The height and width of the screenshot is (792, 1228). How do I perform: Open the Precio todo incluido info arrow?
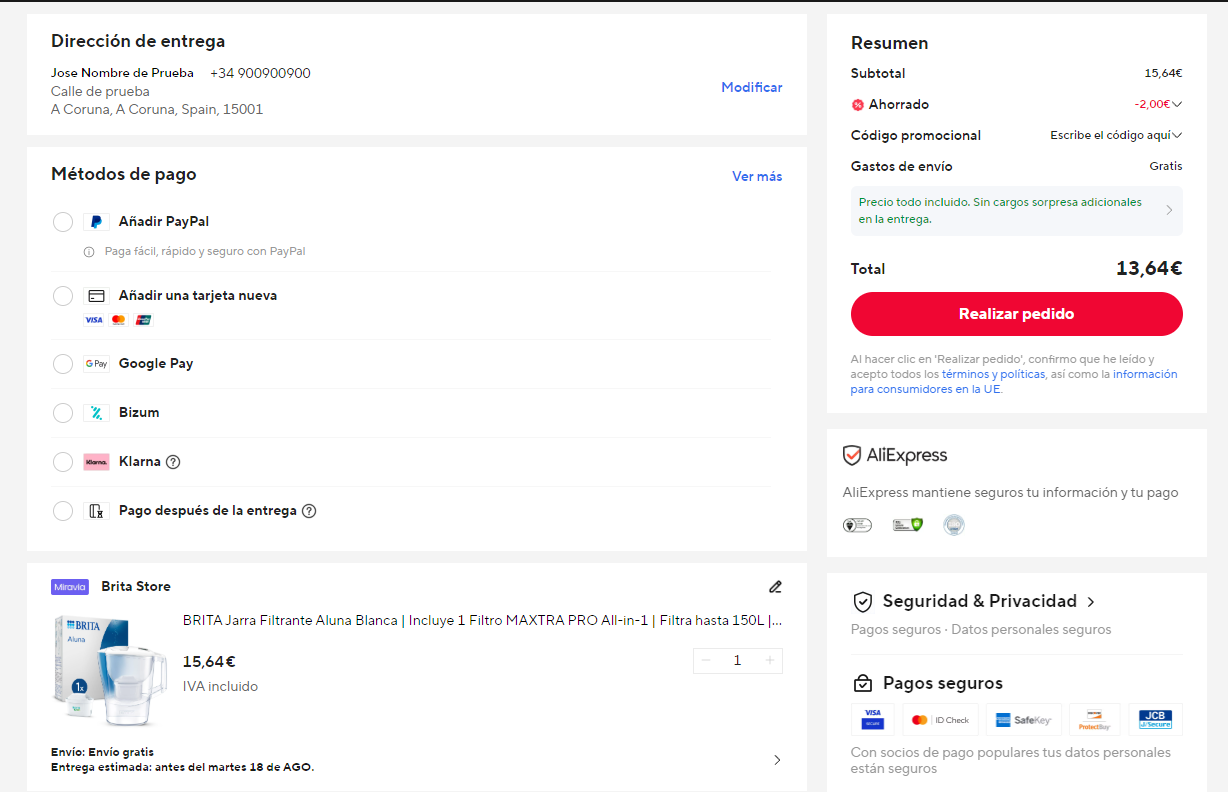(x=1170, y=210)
